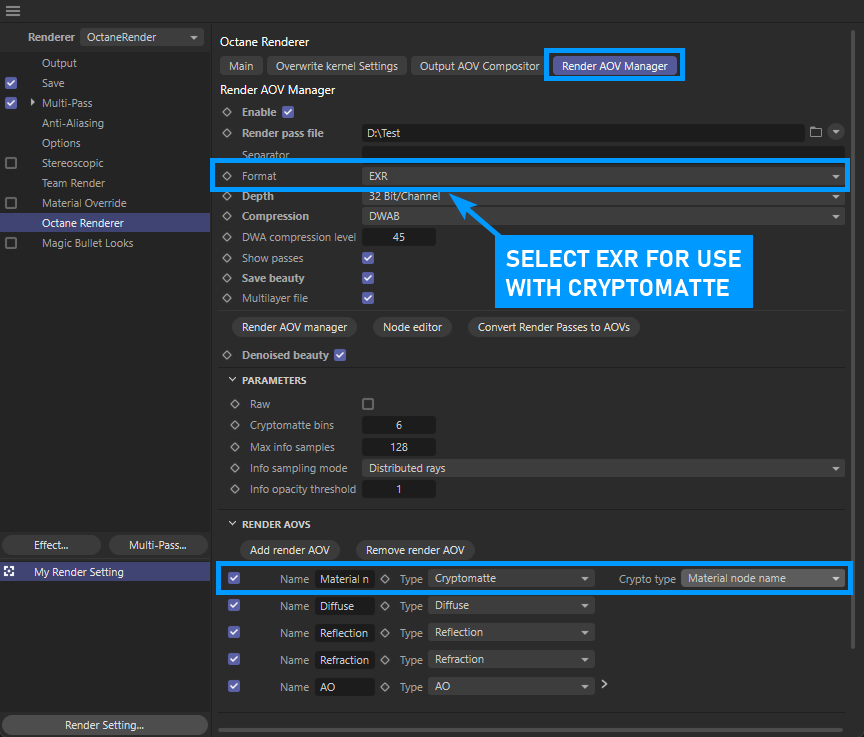Select Anti-Aliasing in the settings list
Screen dimensions: 864x737
coord(73,123)
